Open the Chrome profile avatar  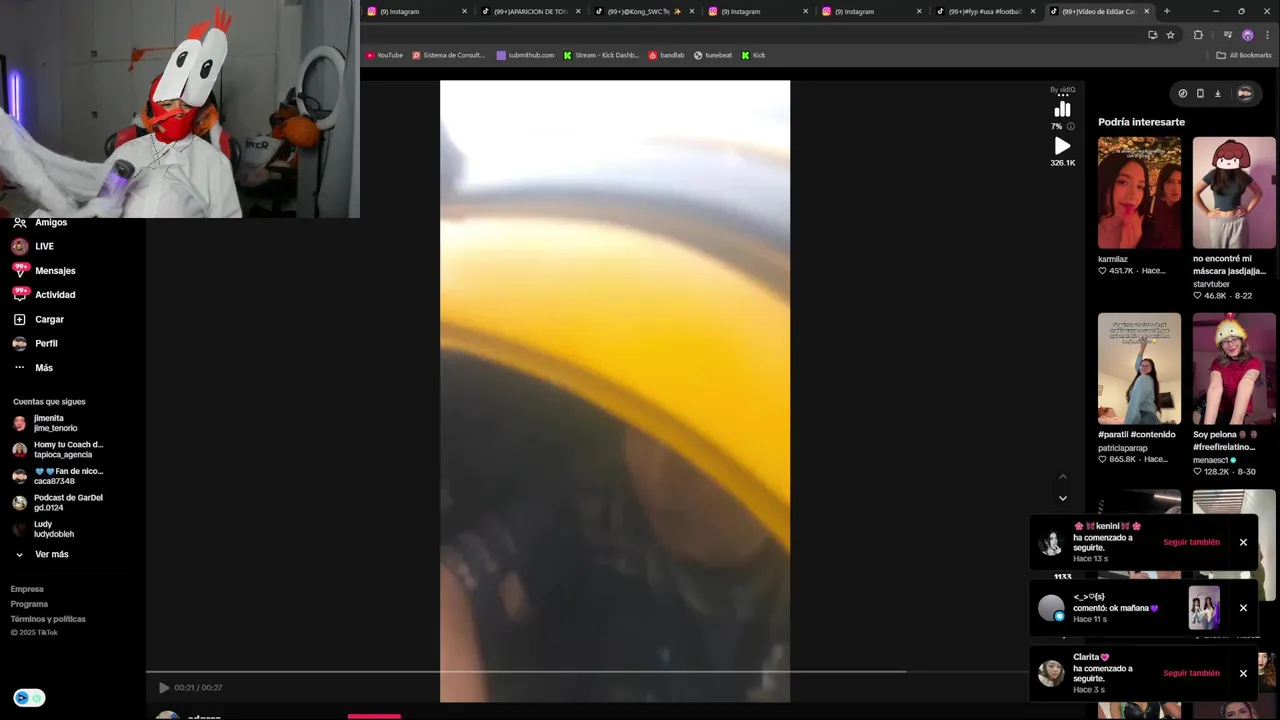1247,35
